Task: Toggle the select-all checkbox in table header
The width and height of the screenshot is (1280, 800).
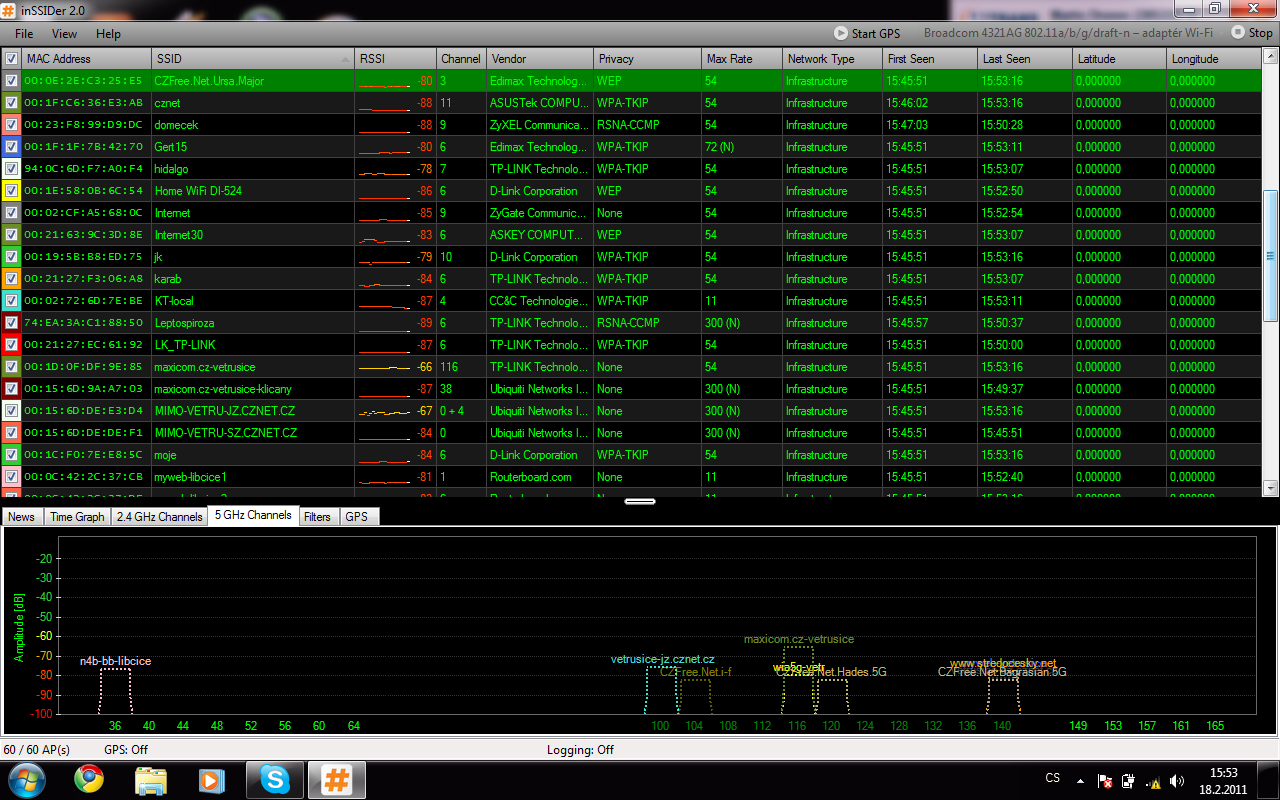Action: (11, 59)
